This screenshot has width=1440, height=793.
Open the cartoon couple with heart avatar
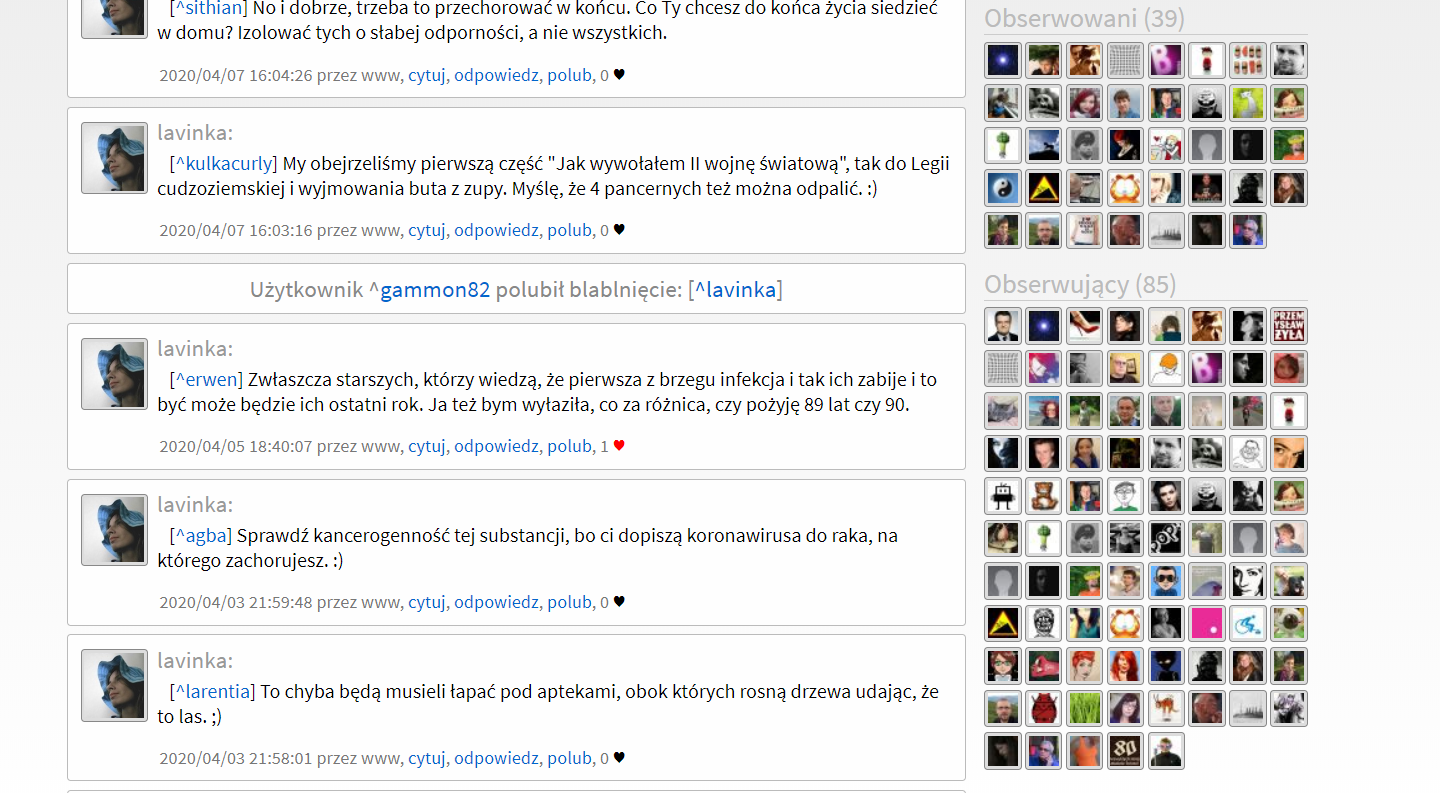[1166, 145]
